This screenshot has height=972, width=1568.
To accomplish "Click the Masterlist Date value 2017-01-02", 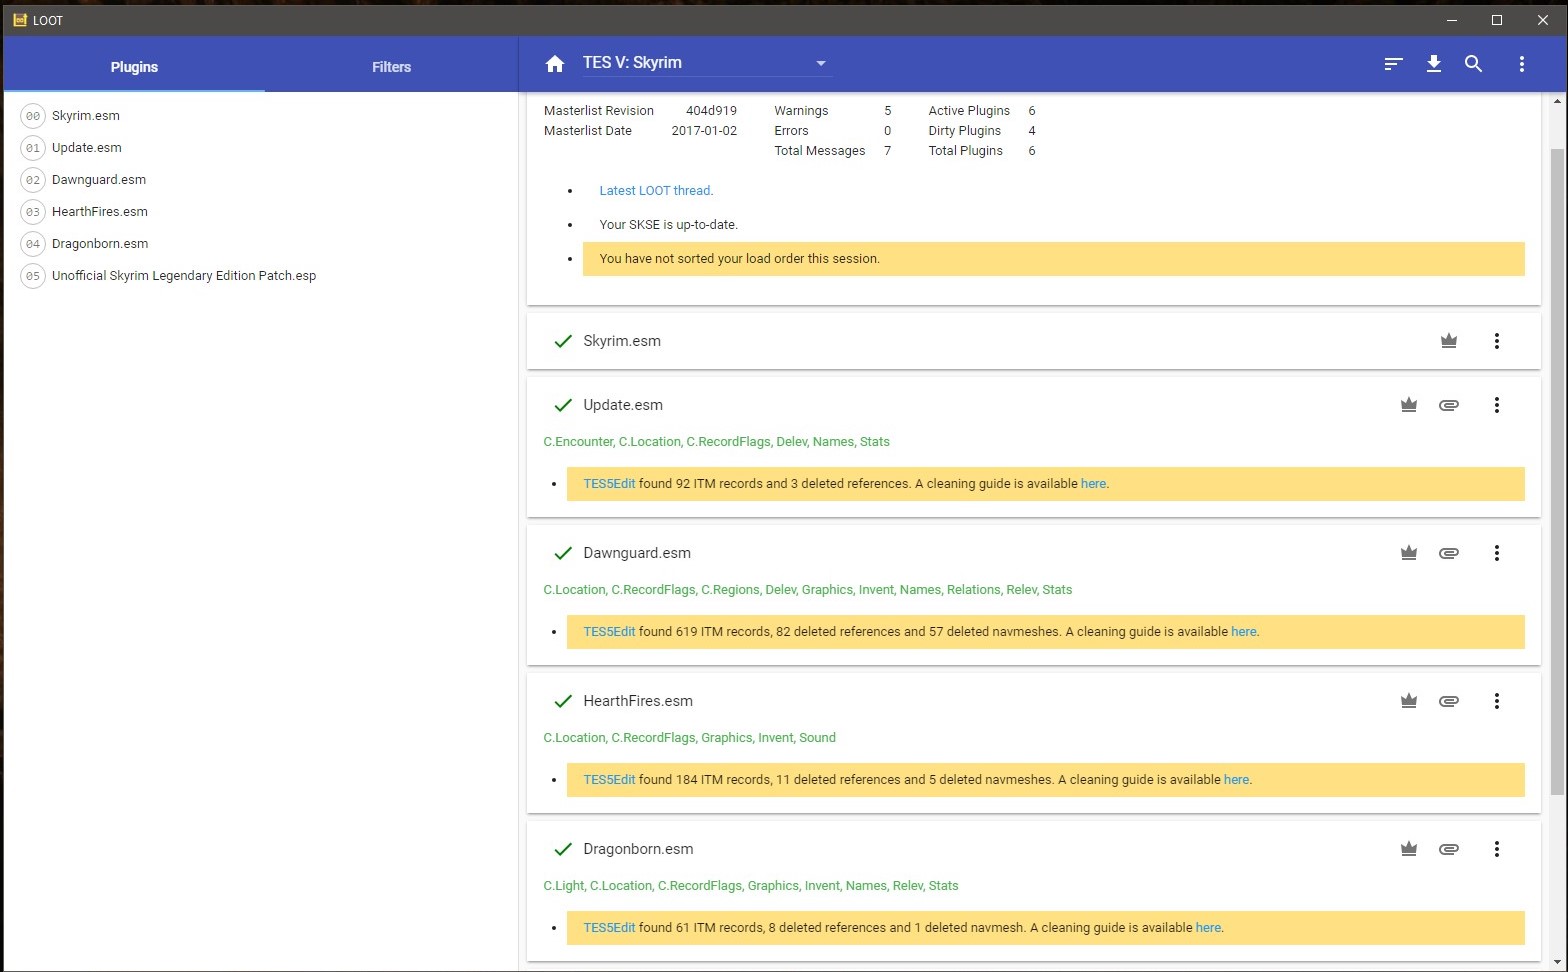I will coord(704,131).
